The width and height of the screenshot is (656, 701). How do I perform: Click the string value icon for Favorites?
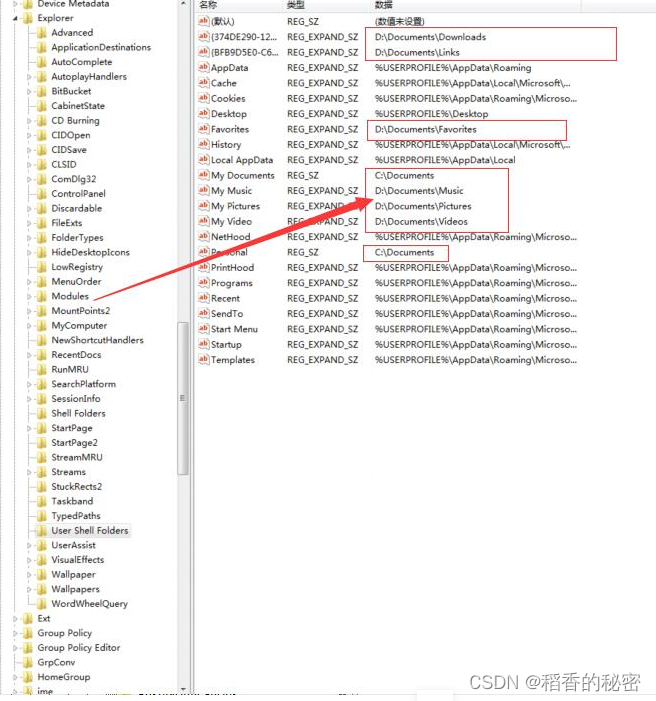pos(203,129)
